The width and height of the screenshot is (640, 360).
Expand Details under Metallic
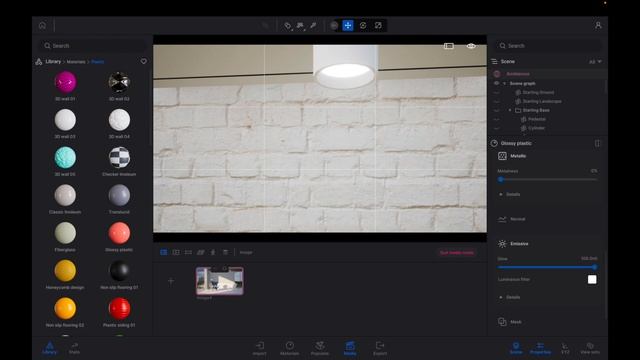coord(510,194)
